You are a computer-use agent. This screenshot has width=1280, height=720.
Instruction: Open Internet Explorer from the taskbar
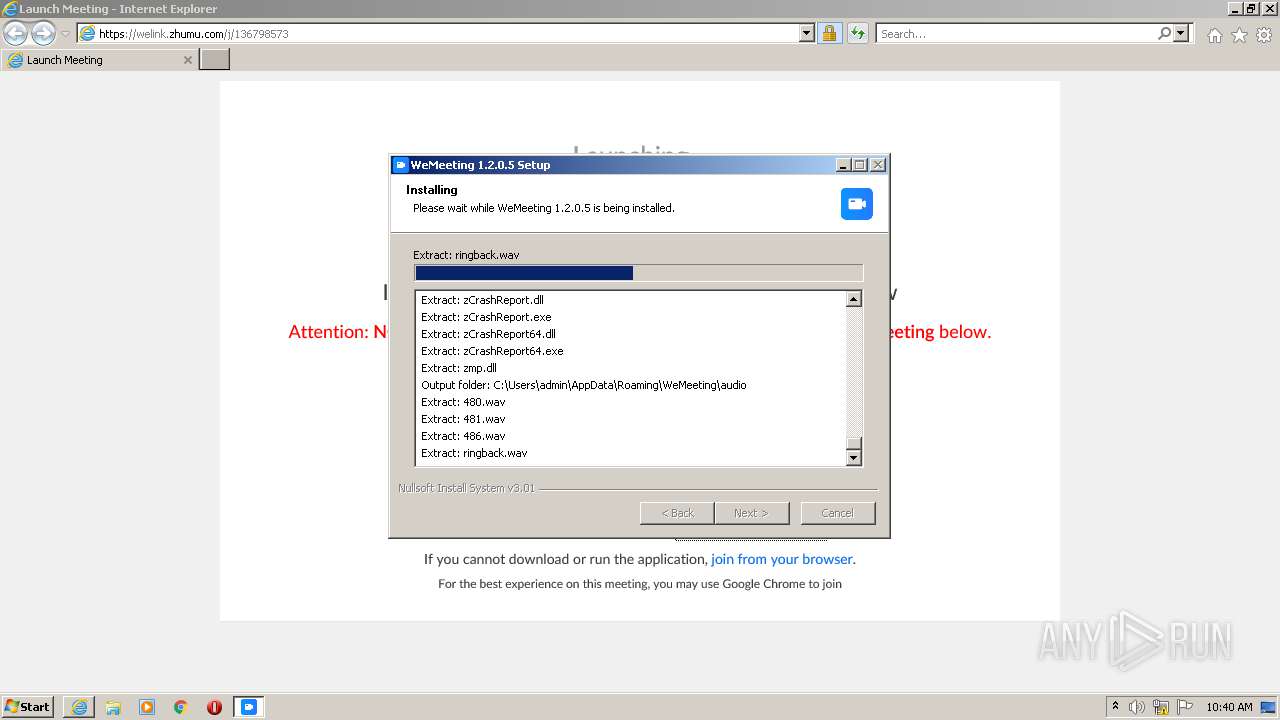[79, 707]
